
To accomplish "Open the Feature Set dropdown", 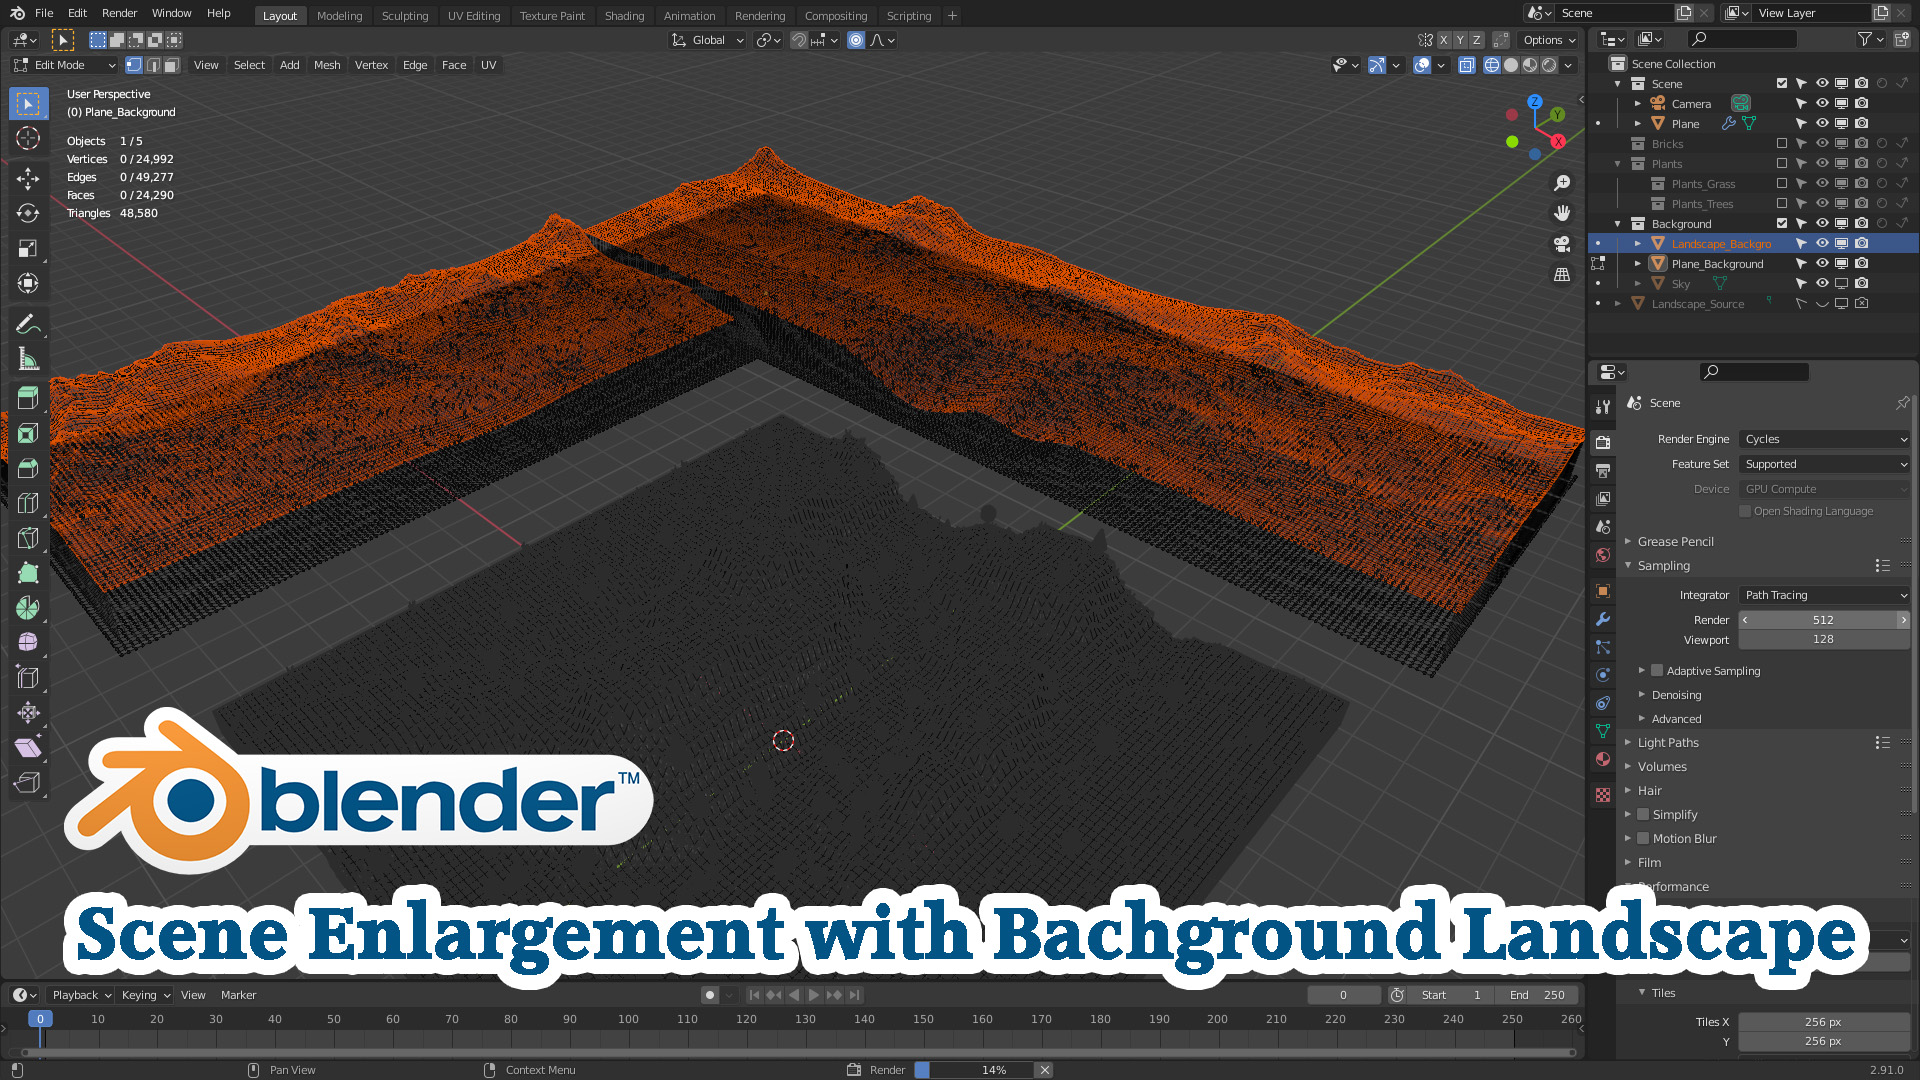I will [1825, 464].
